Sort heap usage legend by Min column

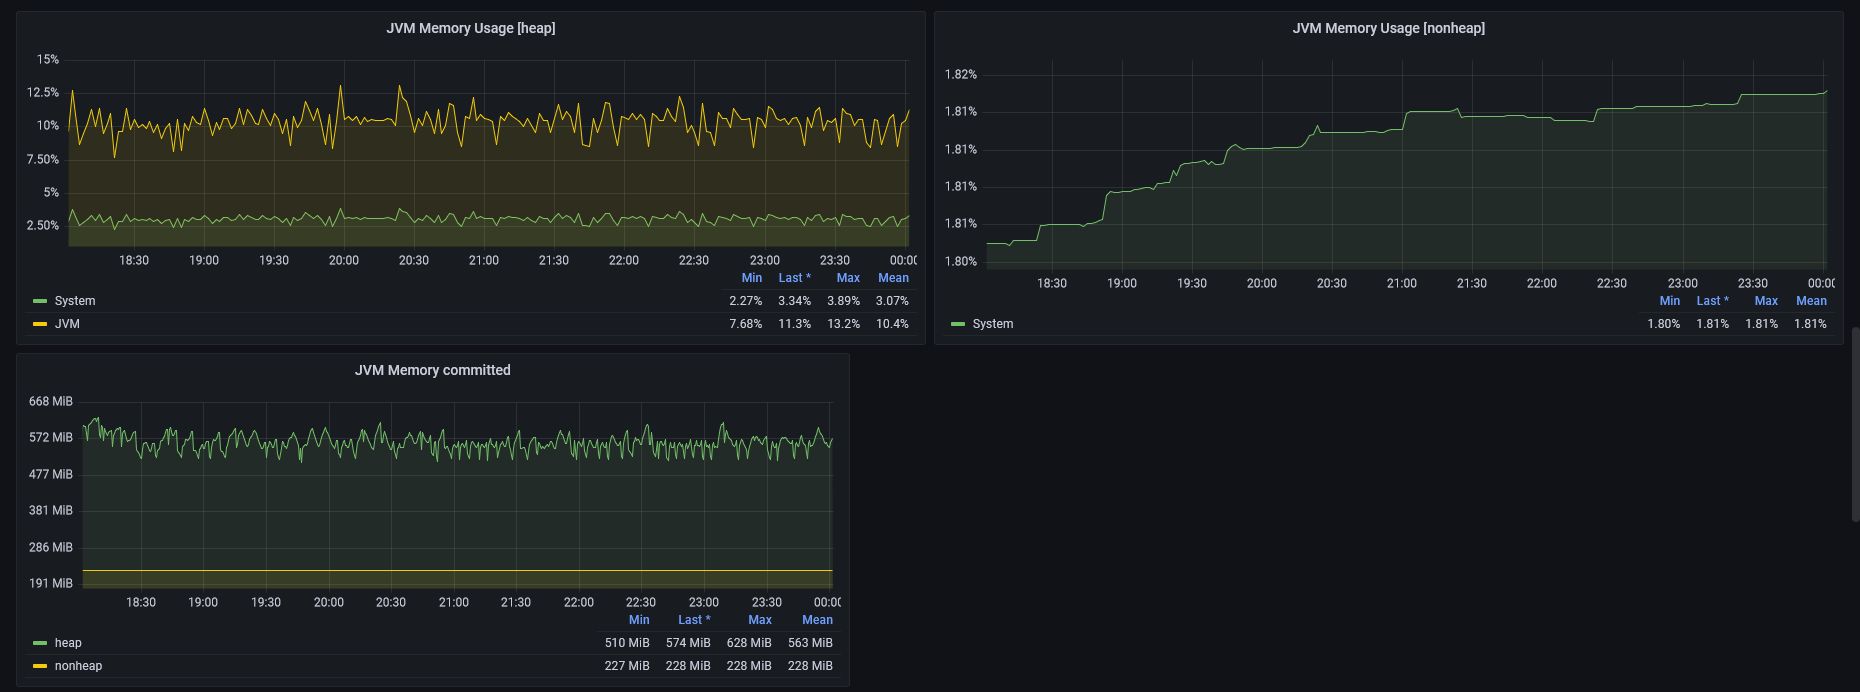tap(751, 278)
